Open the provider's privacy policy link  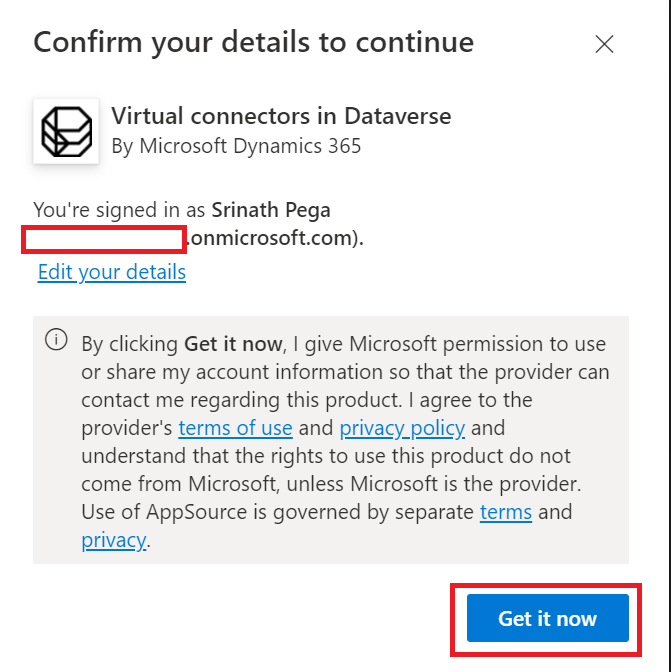coord(402,429)
